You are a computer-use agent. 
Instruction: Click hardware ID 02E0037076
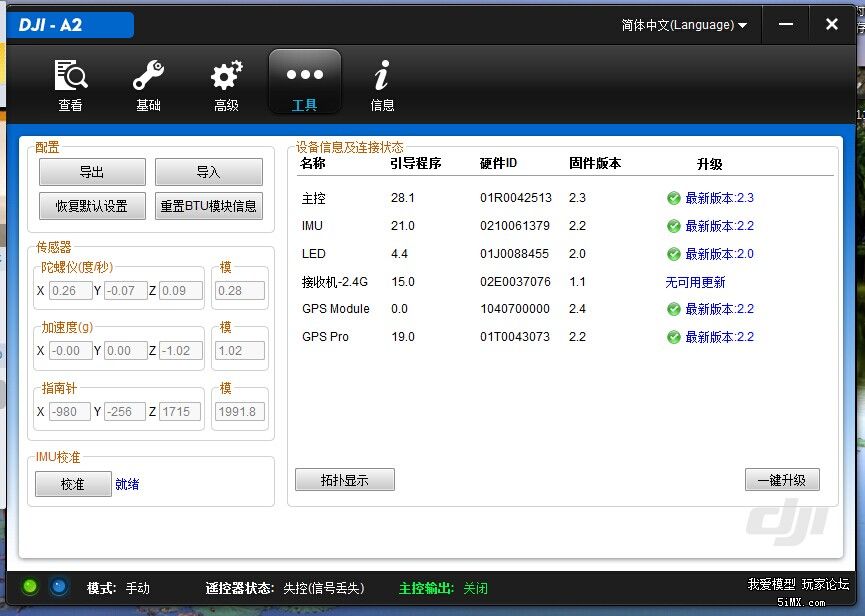[x=515, y=282]
